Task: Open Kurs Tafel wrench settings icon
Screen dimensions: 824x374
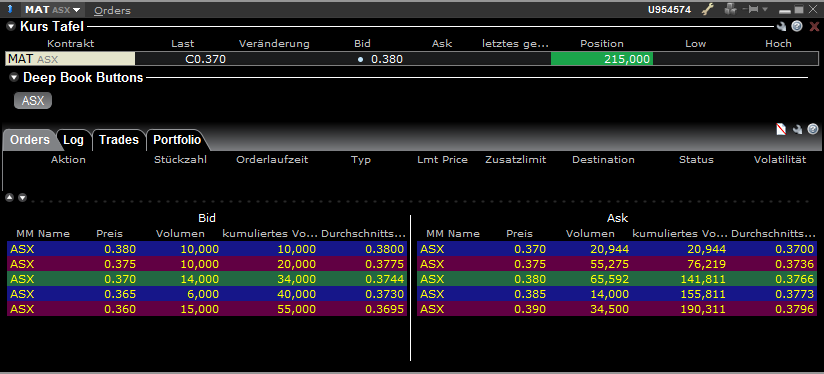Action: tap(782, 27)
